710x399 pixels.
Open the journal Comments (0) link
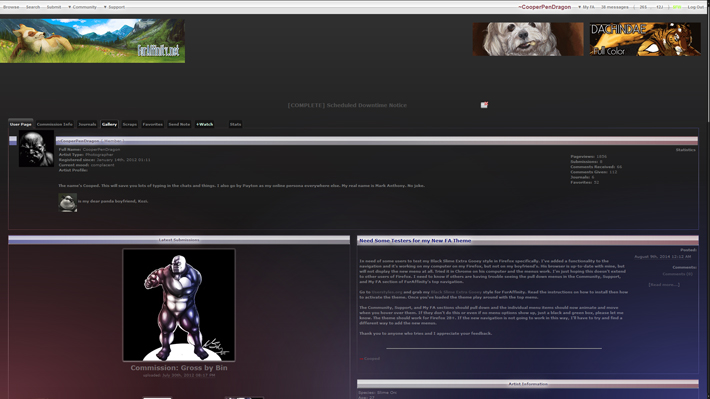point(677,274)
